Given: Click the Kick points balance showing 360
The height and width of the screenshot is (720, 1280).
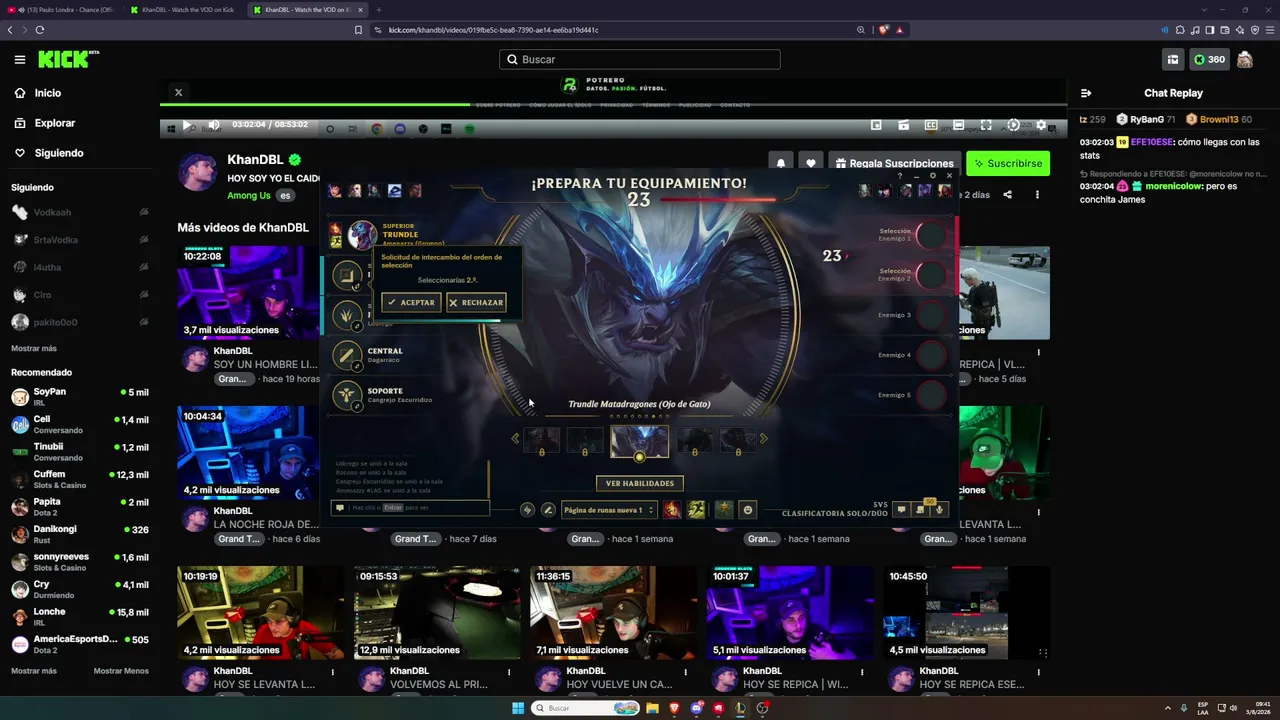Looking at the screenshot, I should pyautogui.click(x=1209, y=60).
